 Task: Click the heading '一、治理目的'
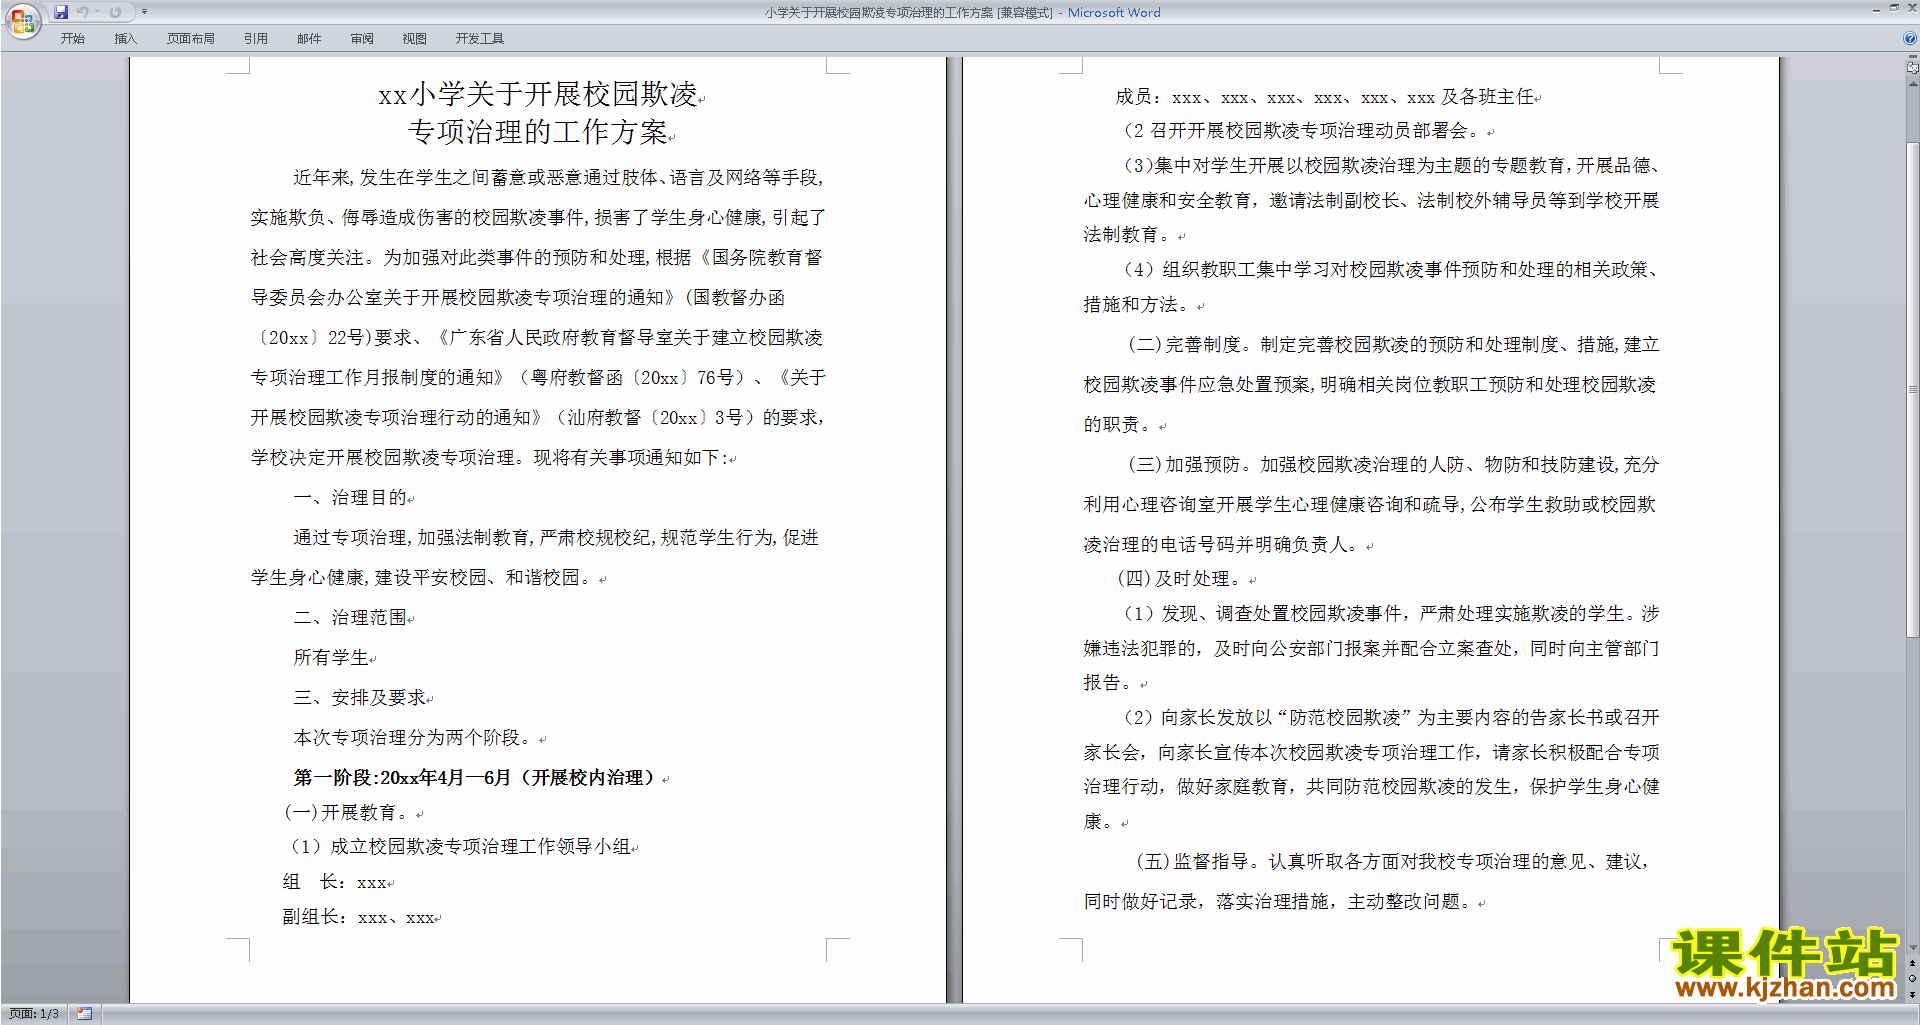click(352, 498)
